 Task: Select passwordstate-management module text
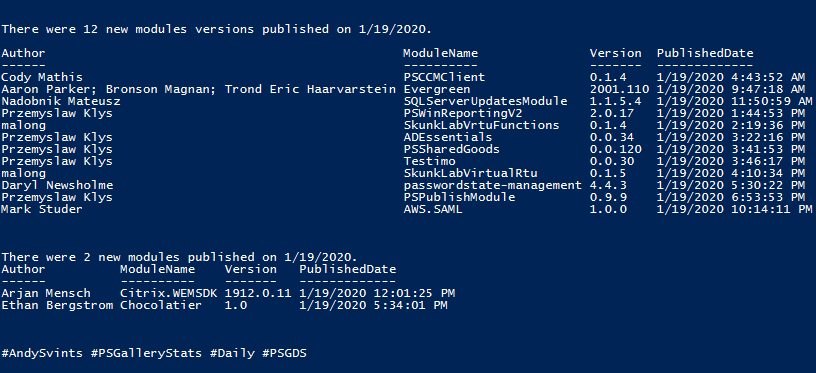493,185
